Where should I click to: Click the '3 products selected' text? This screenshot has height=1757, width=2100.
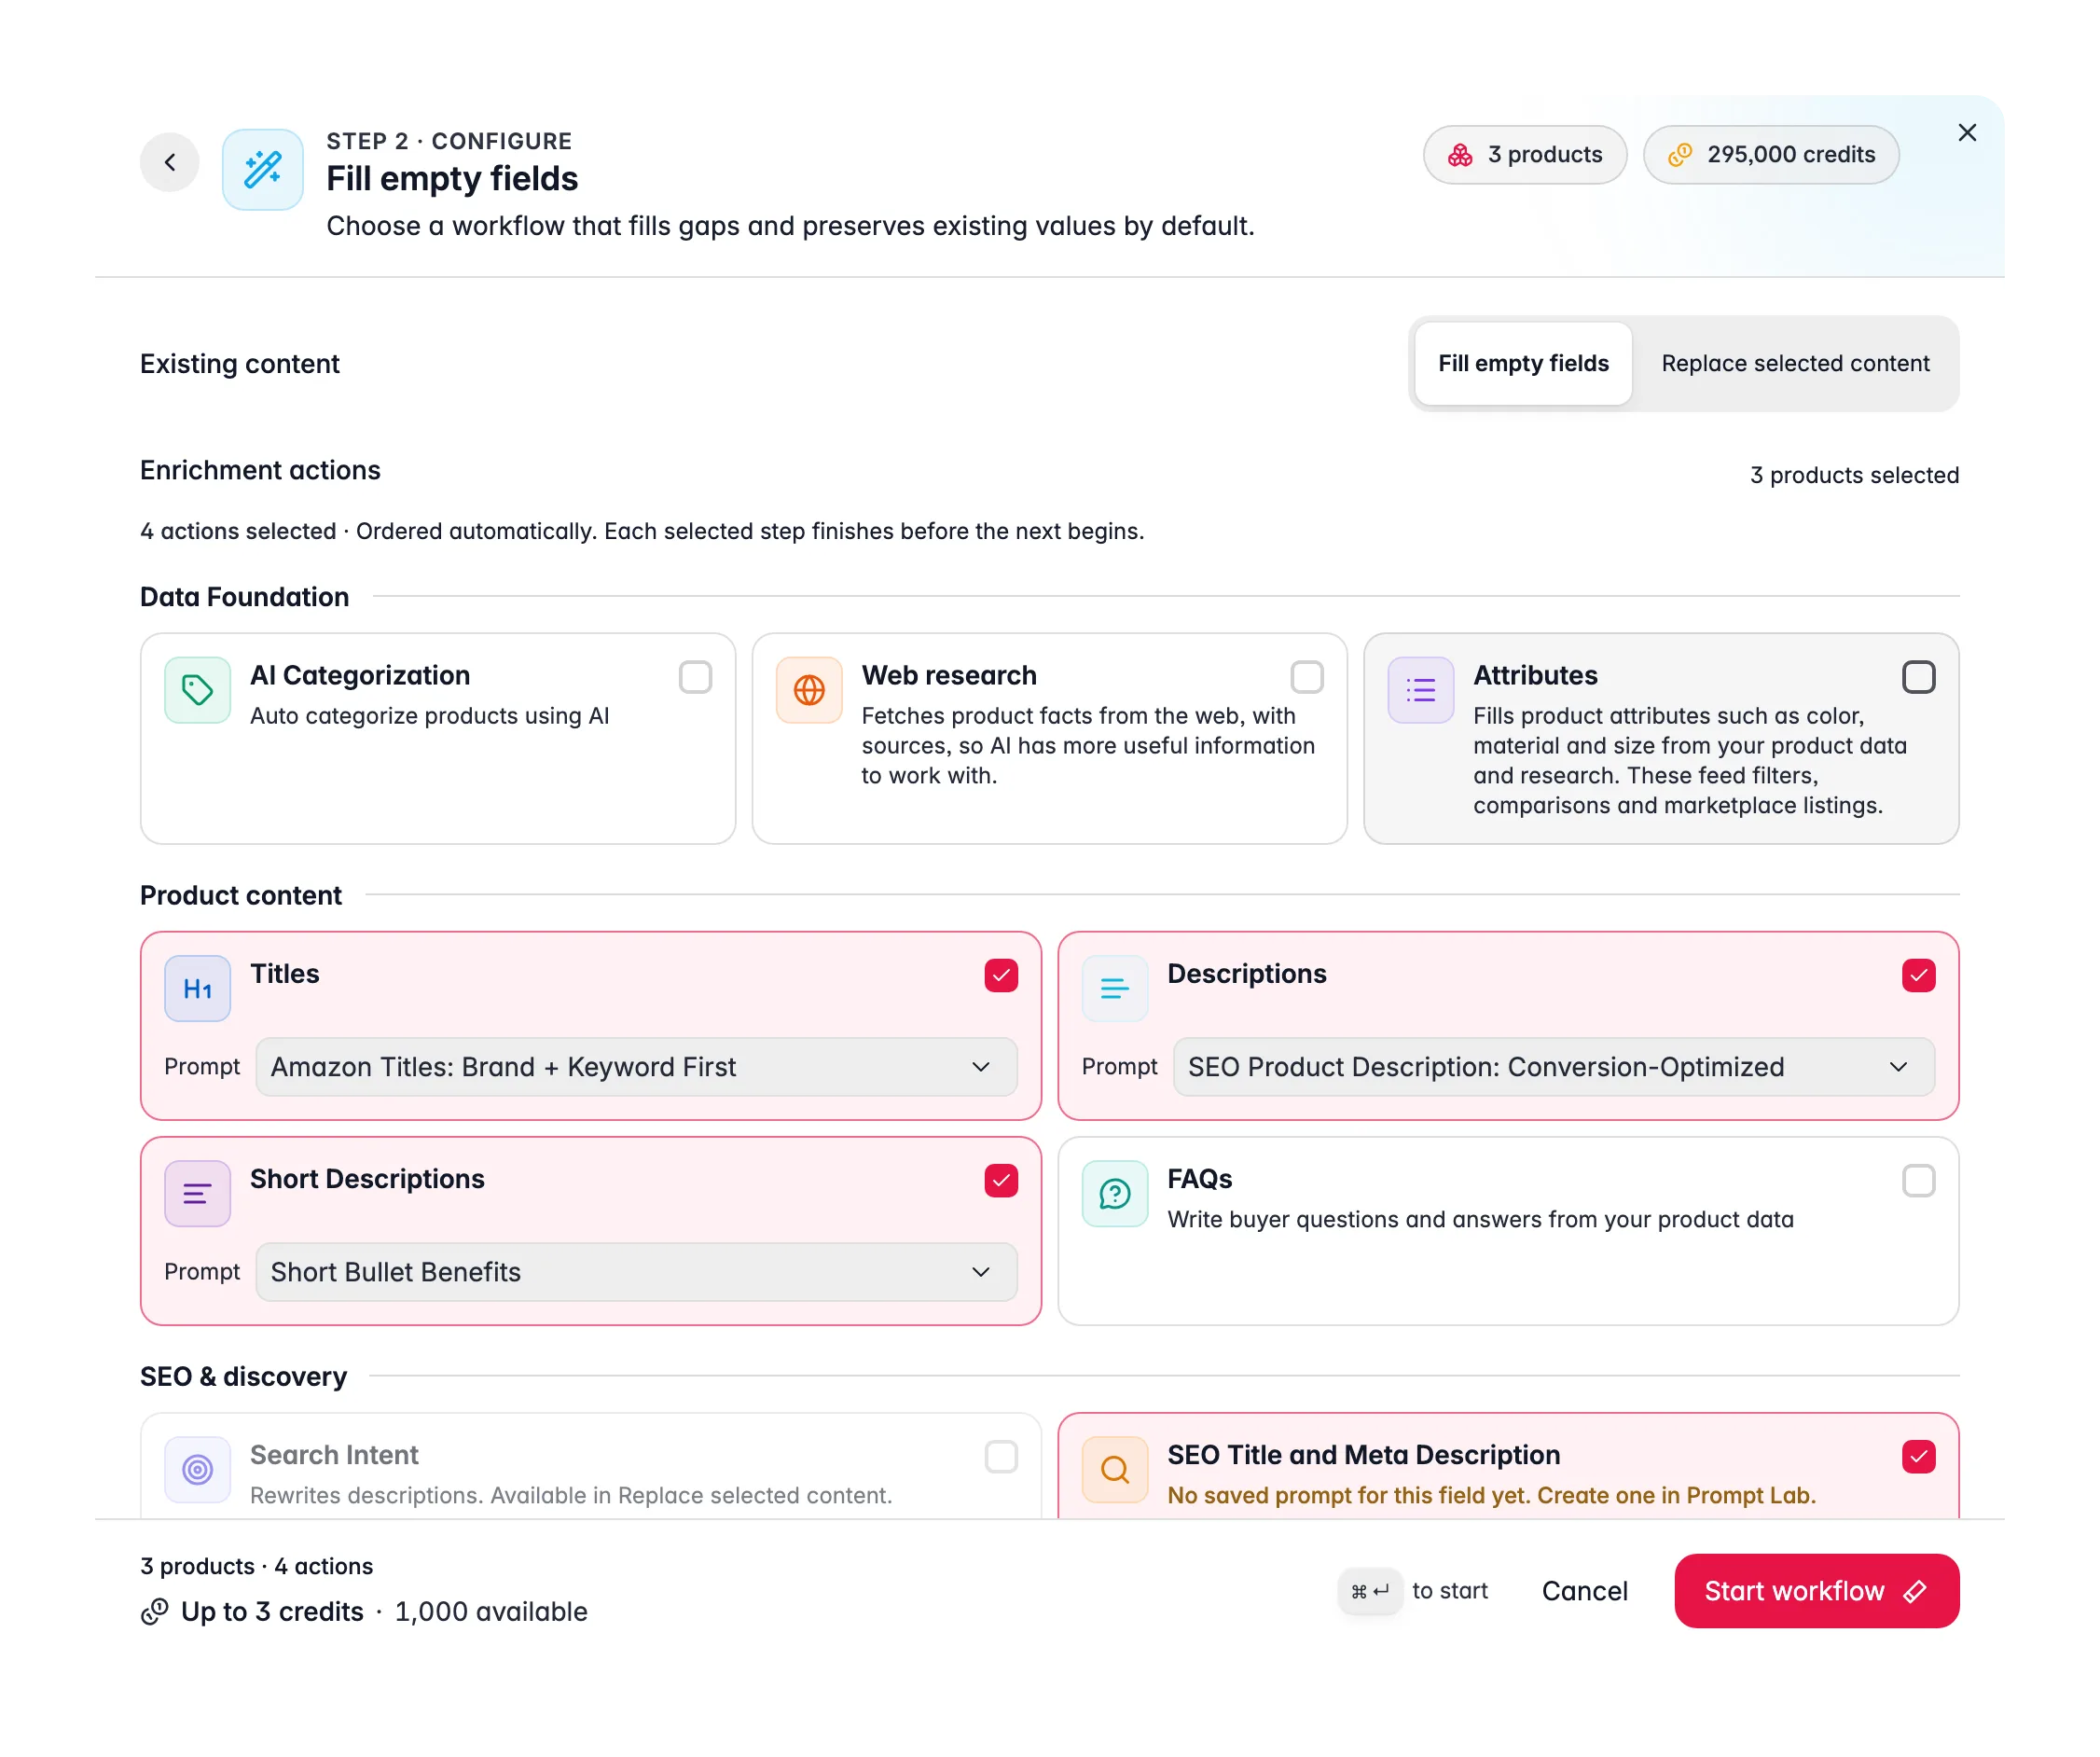1854,475
